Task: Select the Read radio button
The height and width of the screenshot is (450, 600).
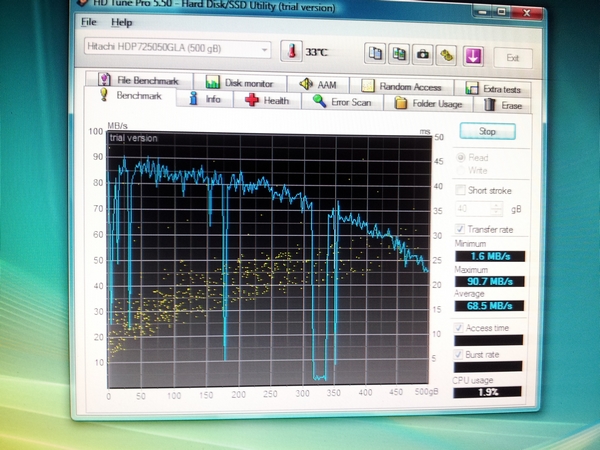Action: click(x=461, y=157)
